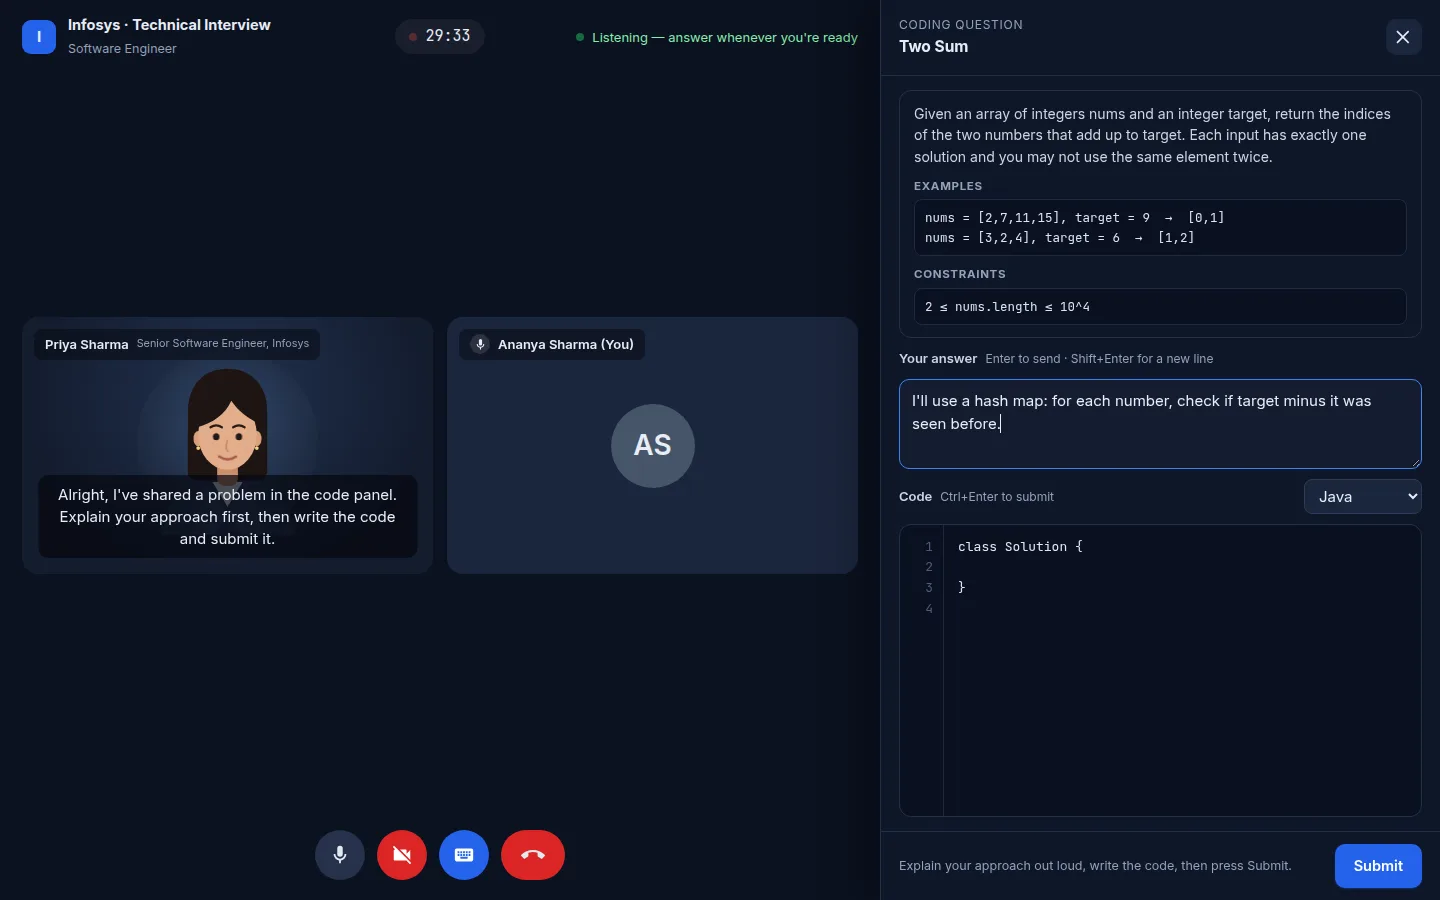
Task: Click the 'Ctrl+Enter to submit' hint
Action: click(x=997, y=497)
